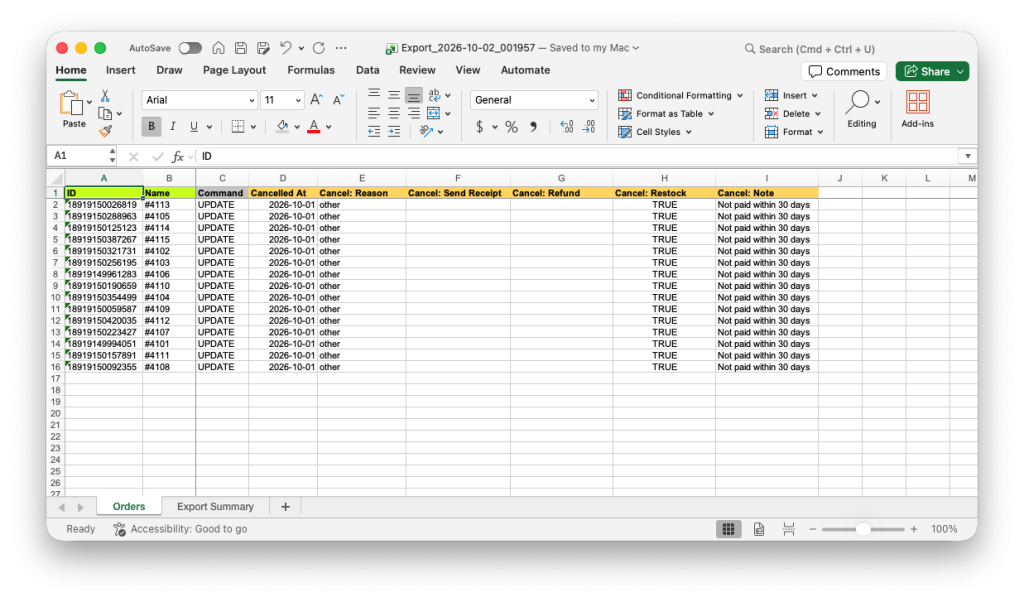
Task: Open the Undo history dropdown arrow
Action: tap(301, 48)
